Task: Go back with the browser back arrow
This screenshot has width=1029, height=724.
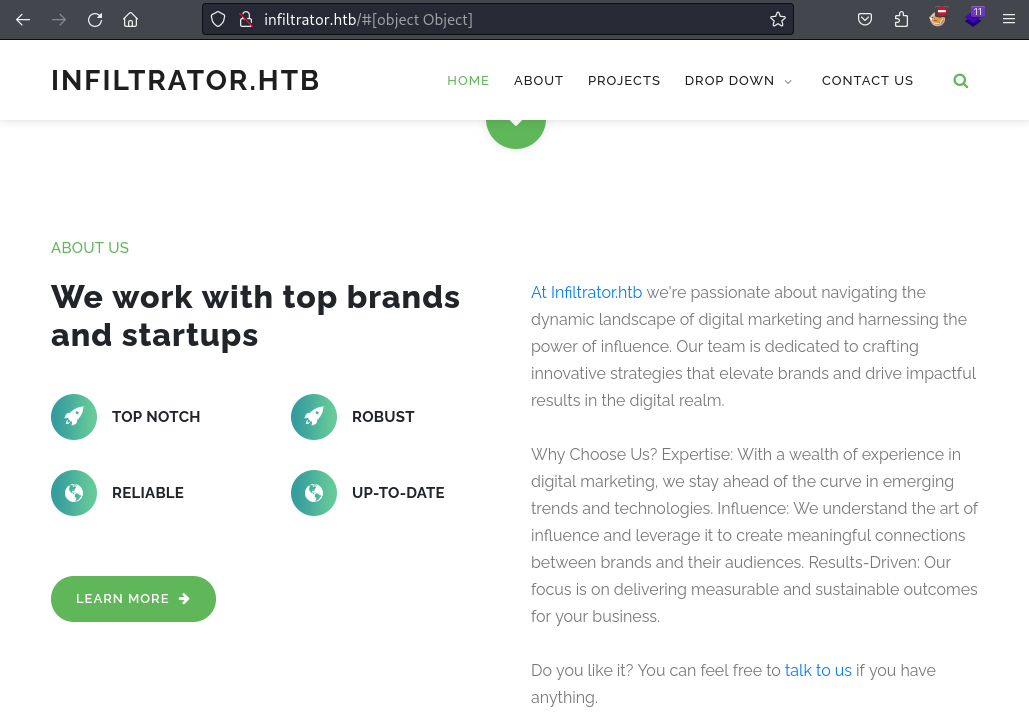Action: point(23,20)
